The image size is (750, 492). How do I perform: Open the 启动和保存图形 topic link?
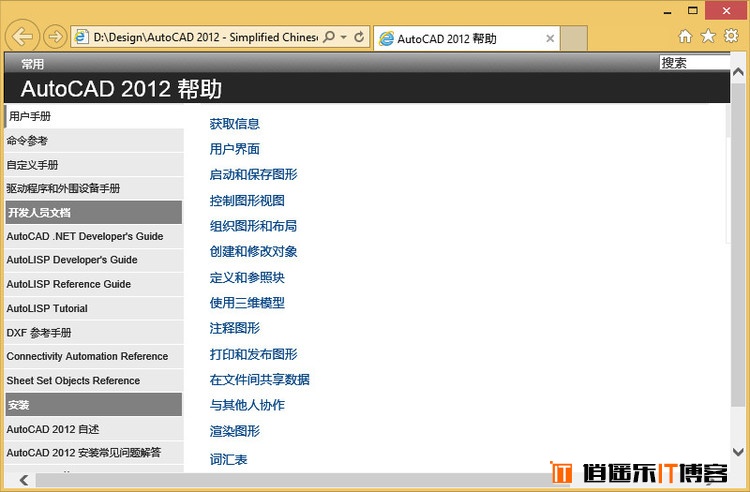(x=254, y=175)
